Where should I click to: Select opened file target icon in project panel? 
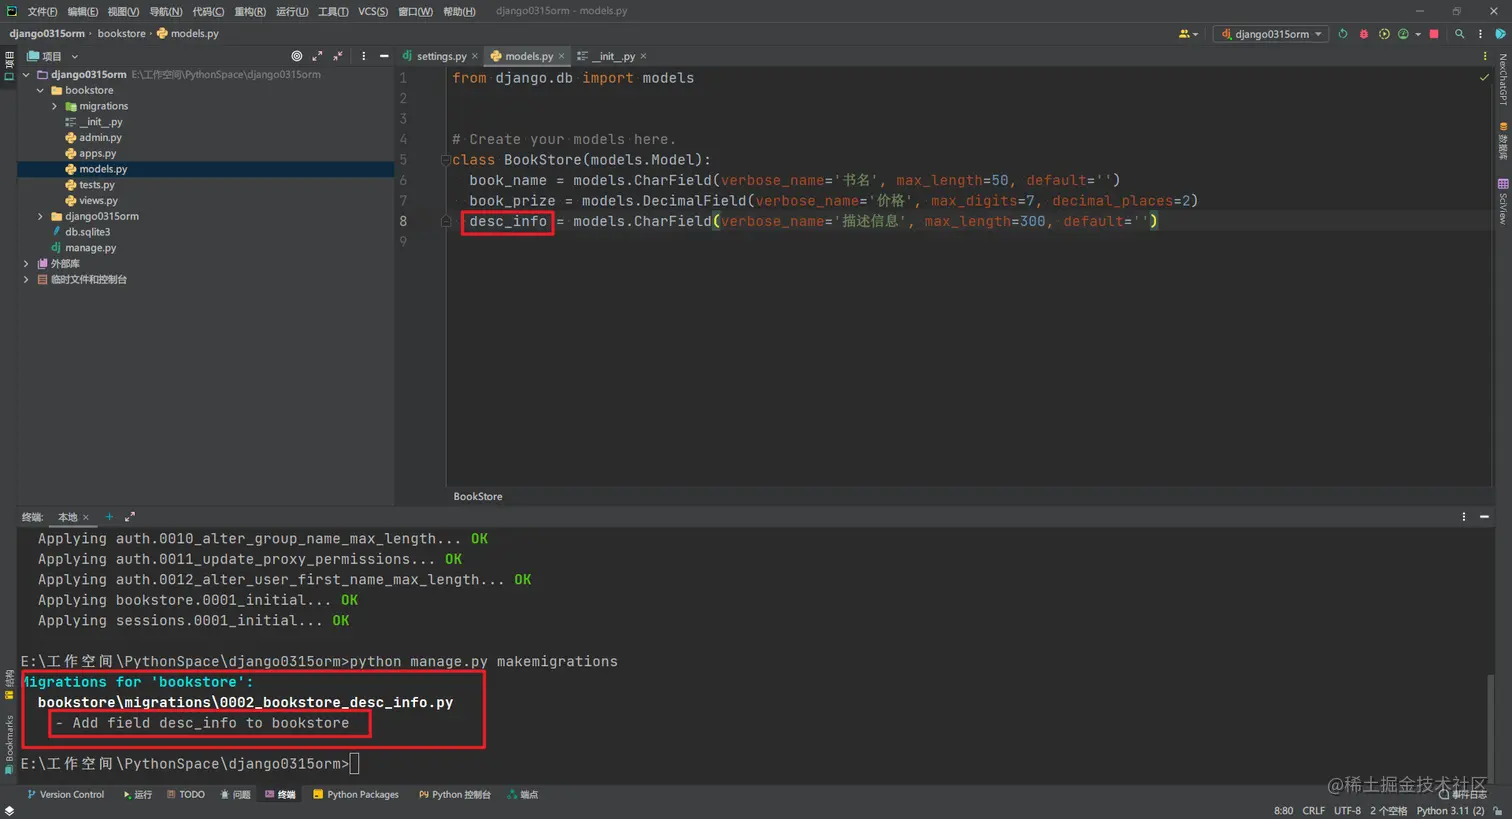pyautogui.click(x=296, y=56)
